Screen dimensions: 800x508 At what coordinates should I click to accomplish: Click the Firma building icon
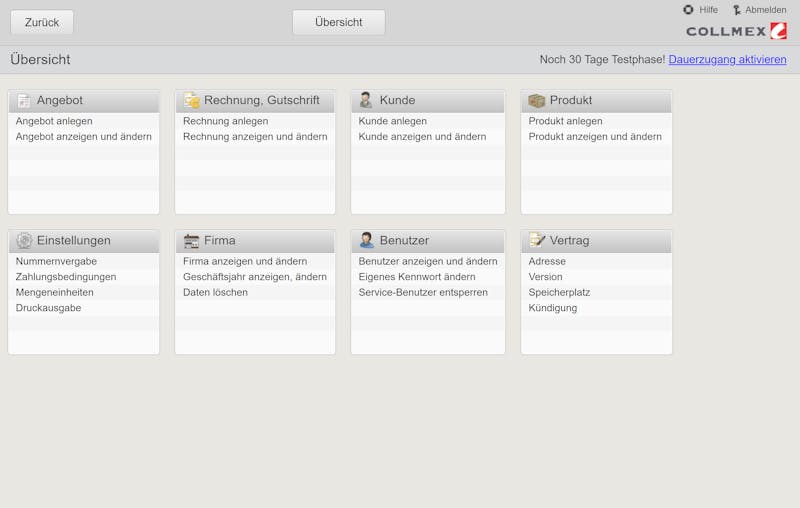[191, 241]
